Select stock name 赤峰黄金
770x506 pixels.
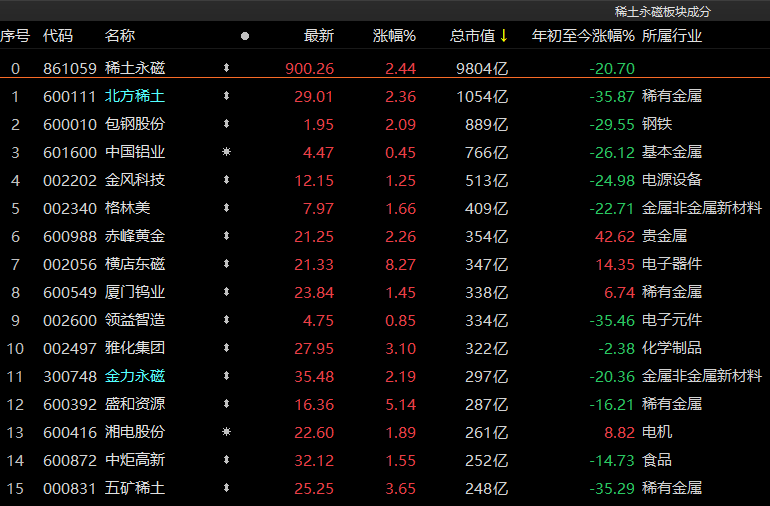click(x=135, y=236)
